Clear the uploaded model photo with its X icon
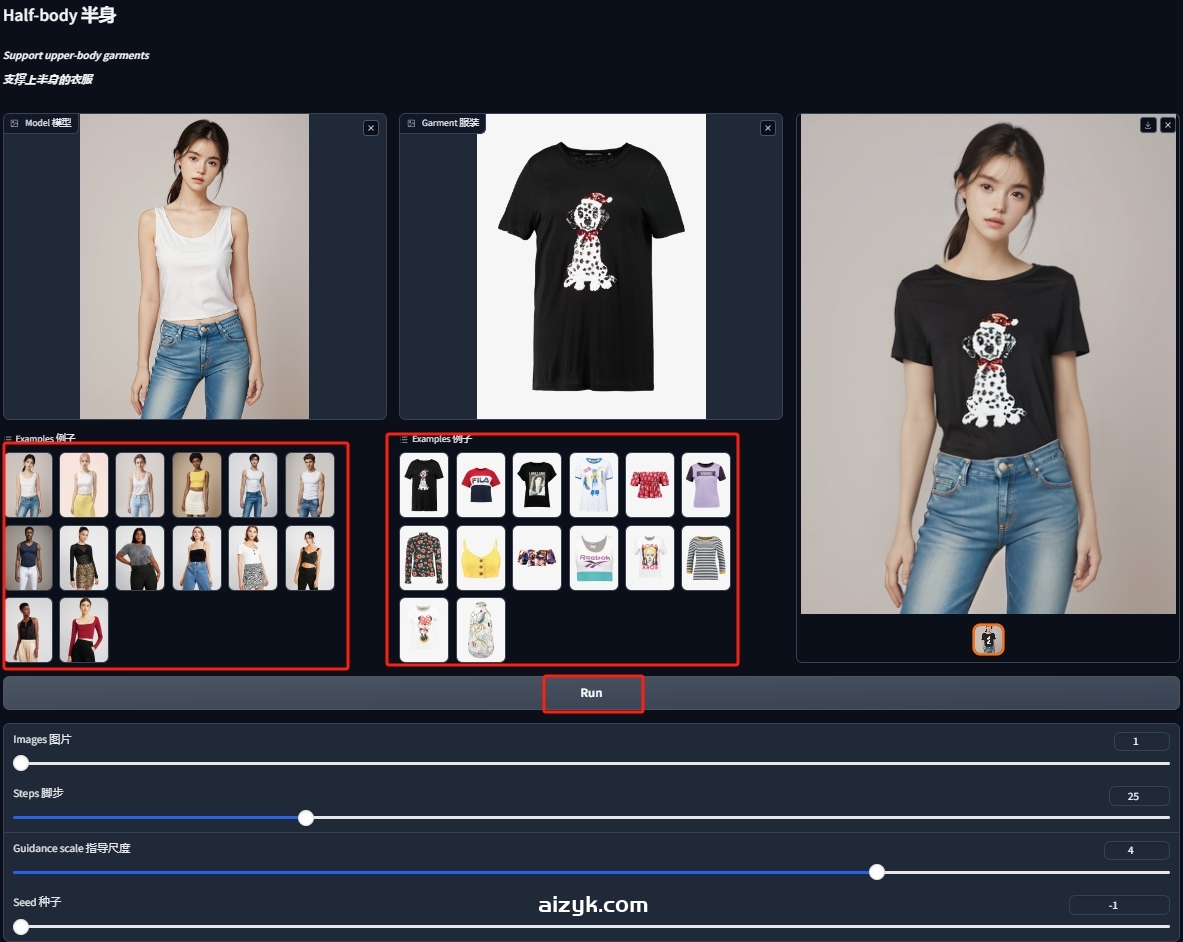 point(371,128)
